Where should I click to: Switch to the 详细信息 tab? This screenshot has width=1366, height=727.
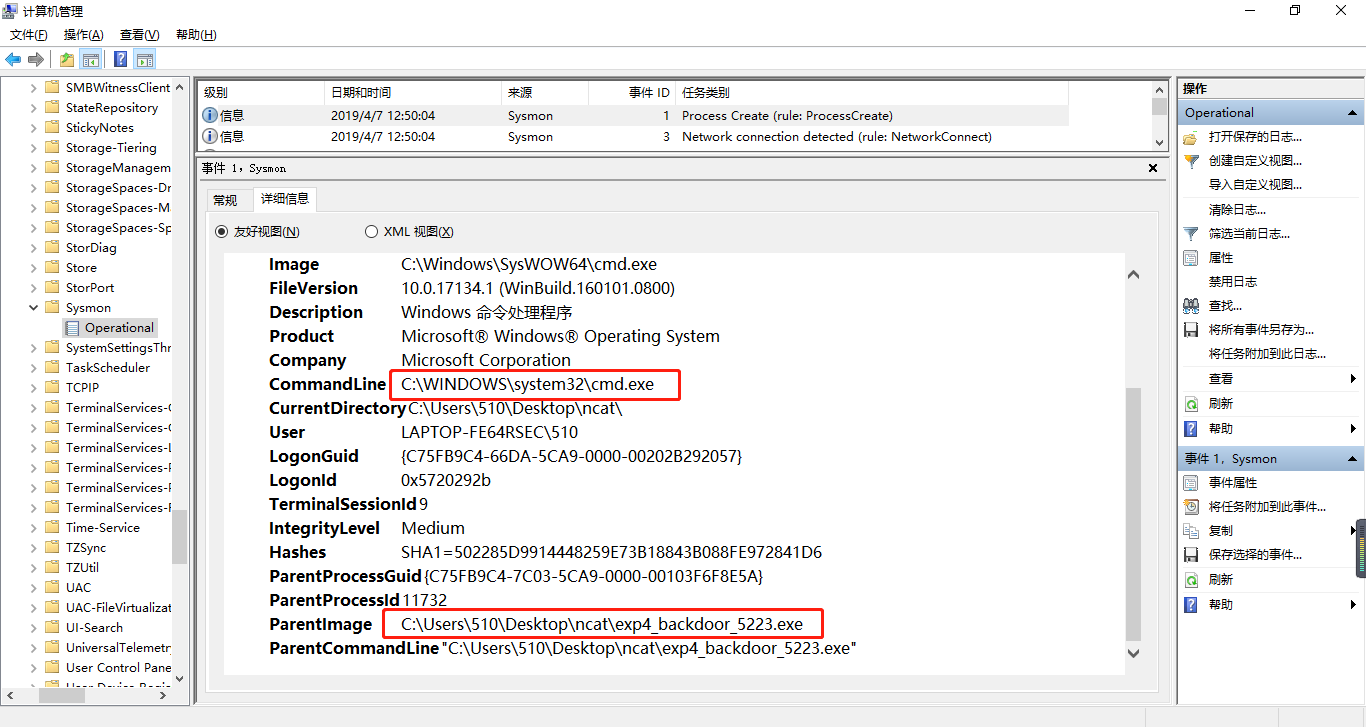[x=285, y=199]
